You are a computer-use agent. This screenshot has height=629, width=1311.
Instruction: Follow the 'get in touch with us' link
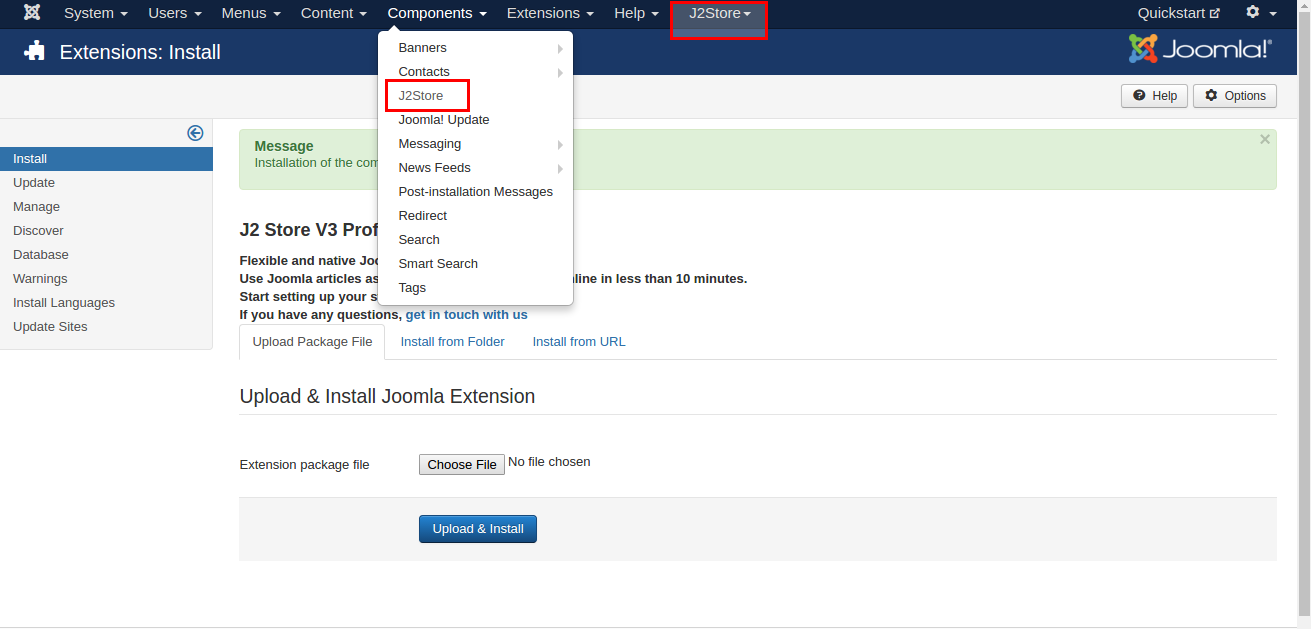466,314
